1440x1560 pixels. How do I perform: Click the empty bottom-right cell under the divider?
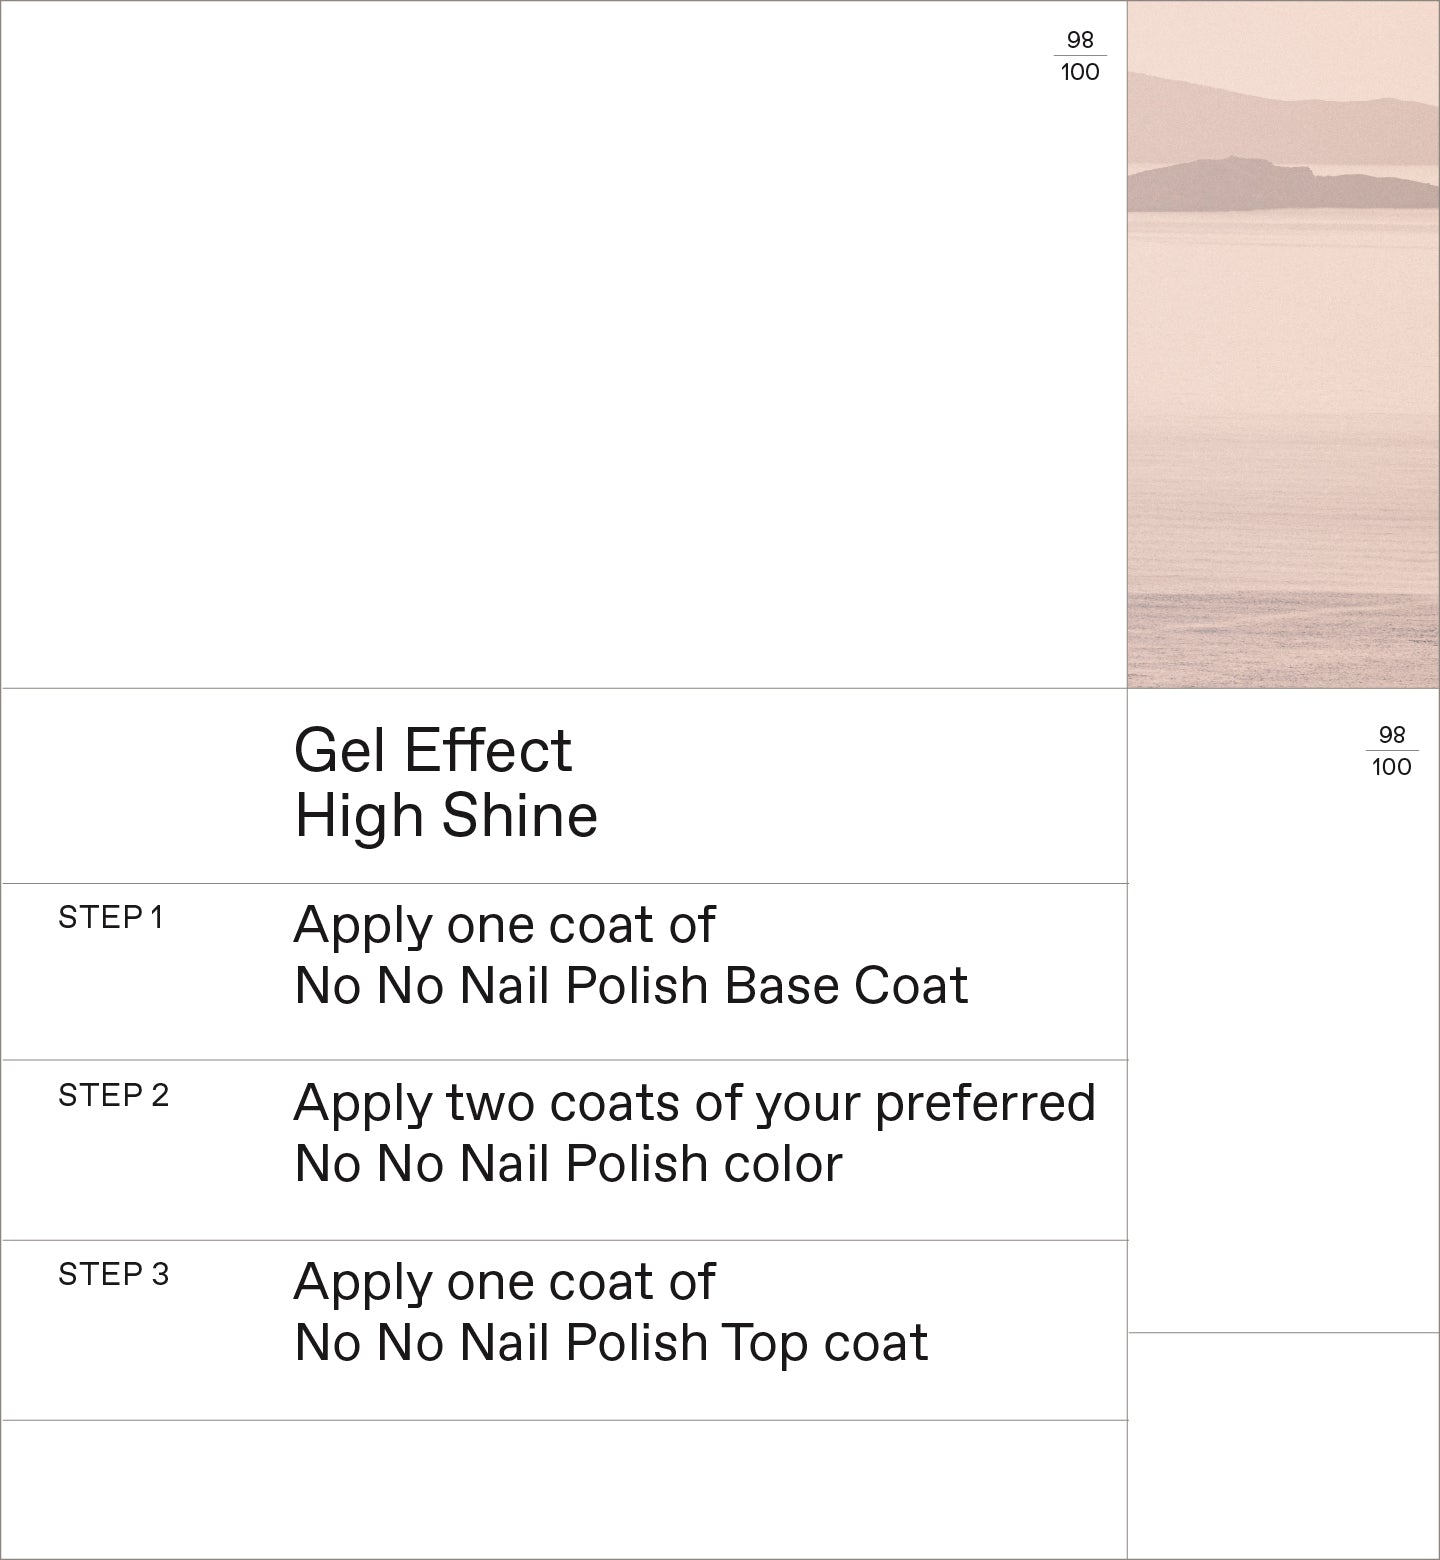(1283, 1445)
